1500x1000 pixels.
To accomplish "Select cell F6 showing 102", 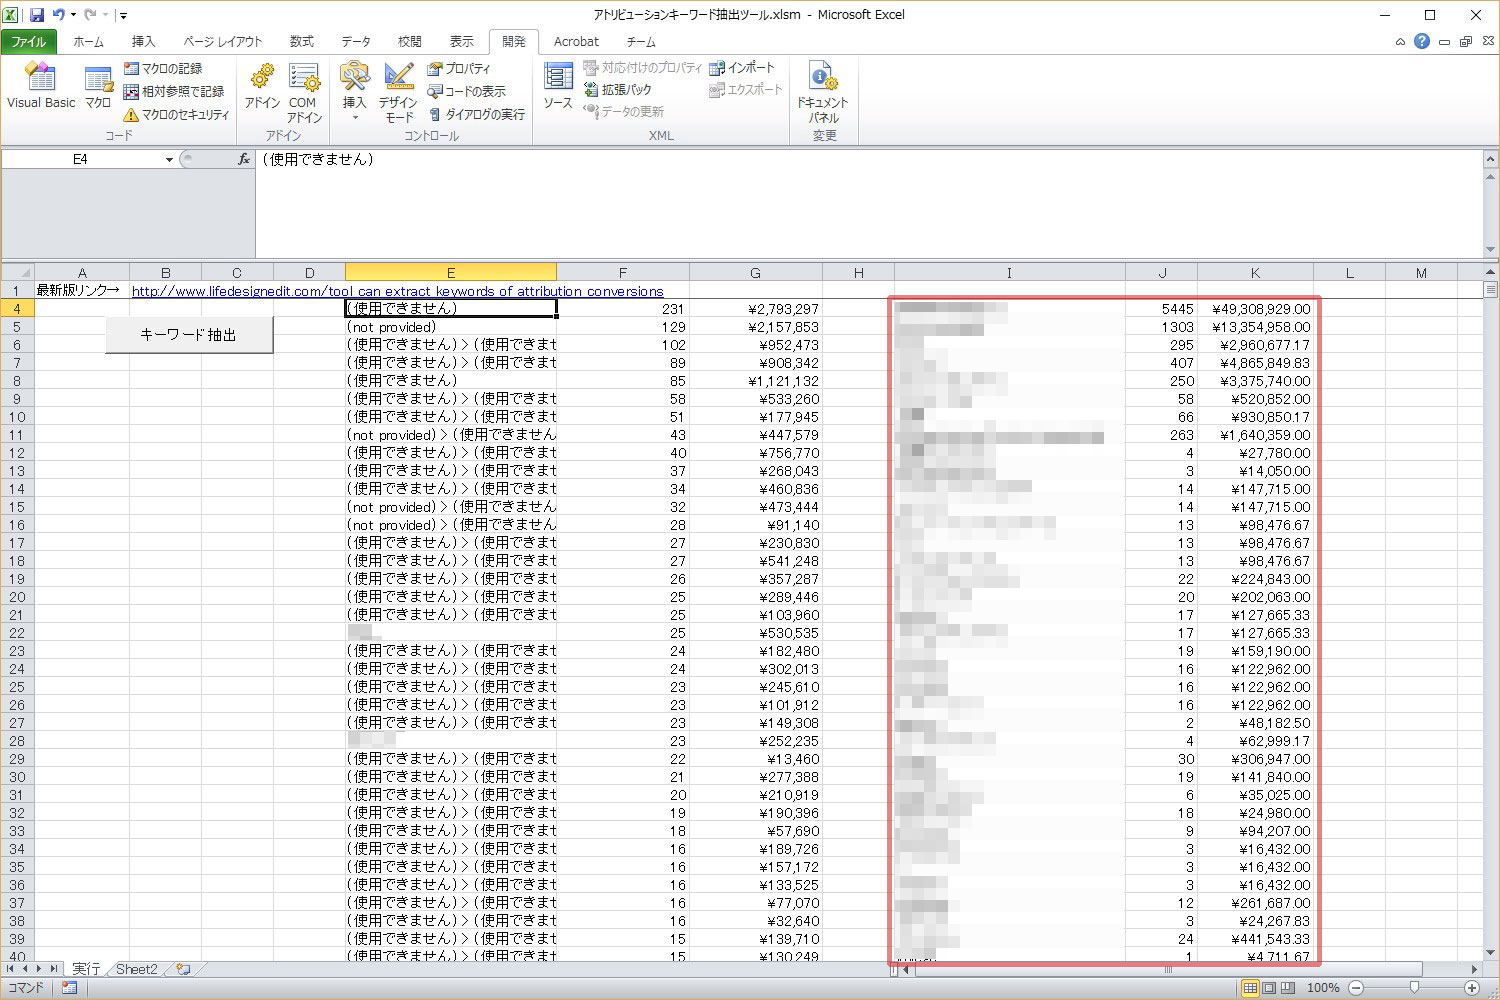I will tap(622, 345).
